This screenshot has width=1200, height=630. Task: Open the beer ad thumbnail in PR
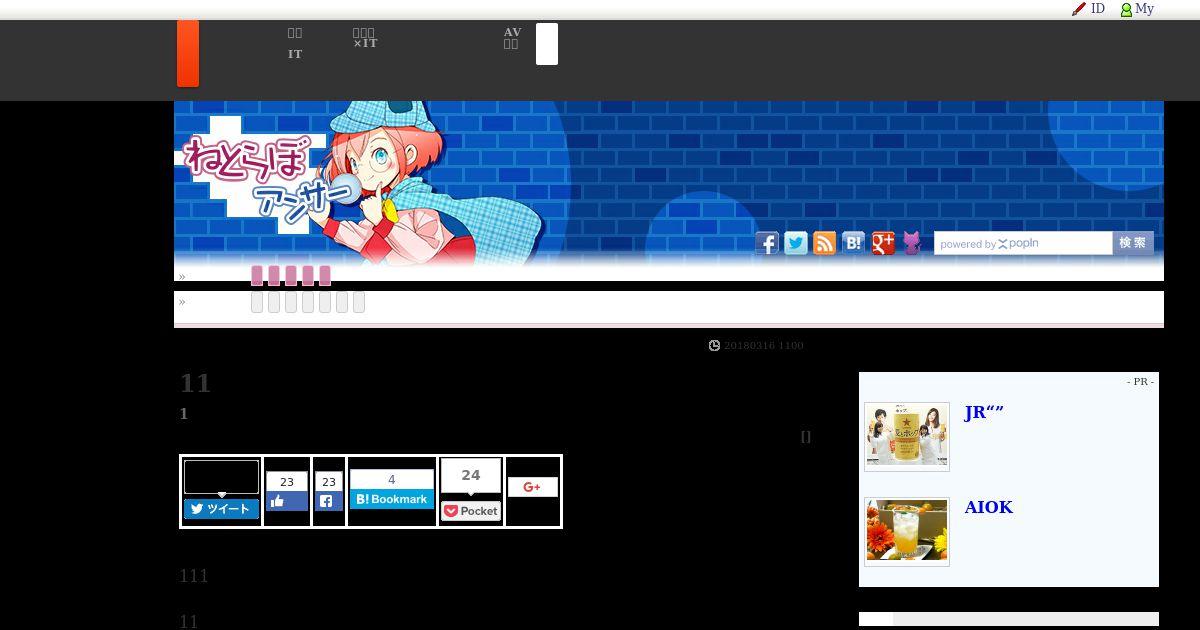click(x=907, y=436)
